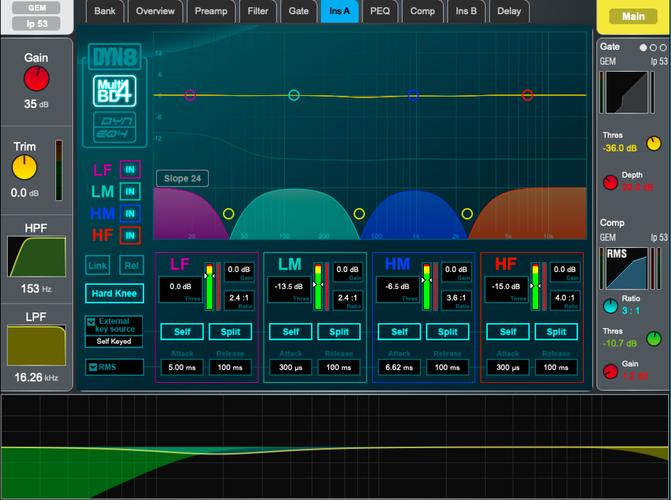Screen dimensions: 671x500
Task: Click the red Gain knob
Action: 36,80
